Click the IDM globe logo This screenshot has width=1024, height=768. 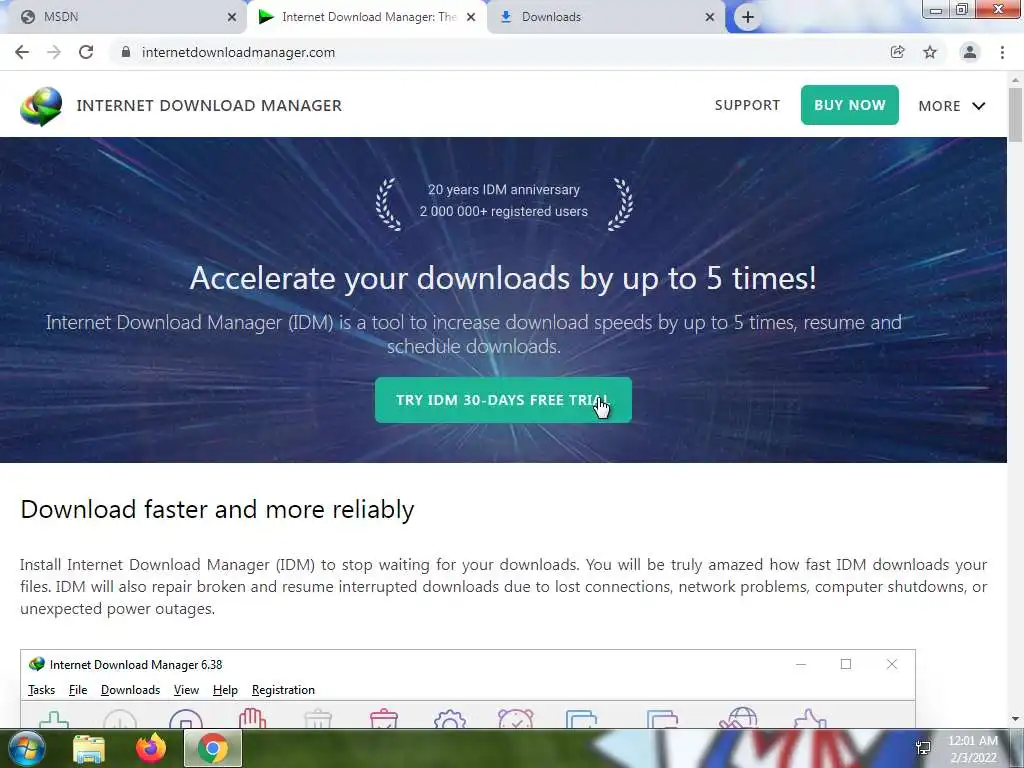click(41, 106)
